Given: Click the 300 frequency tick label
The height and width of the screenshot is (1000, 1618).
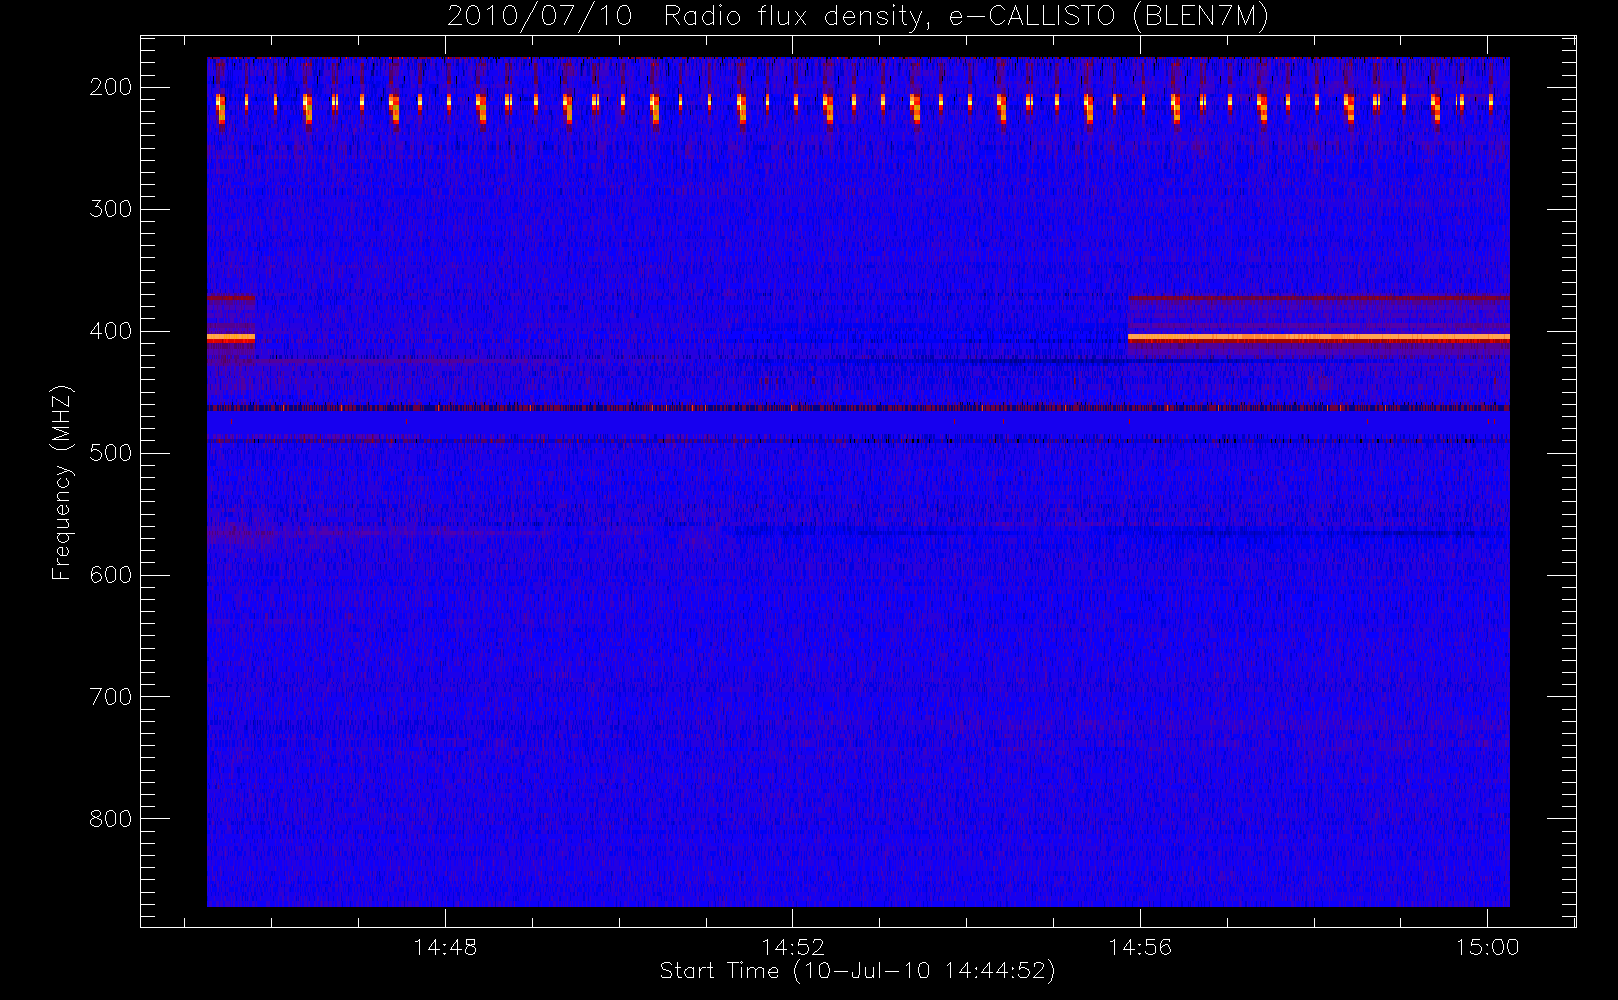Looking at the screenshot, I should click(x=111, y=209).
